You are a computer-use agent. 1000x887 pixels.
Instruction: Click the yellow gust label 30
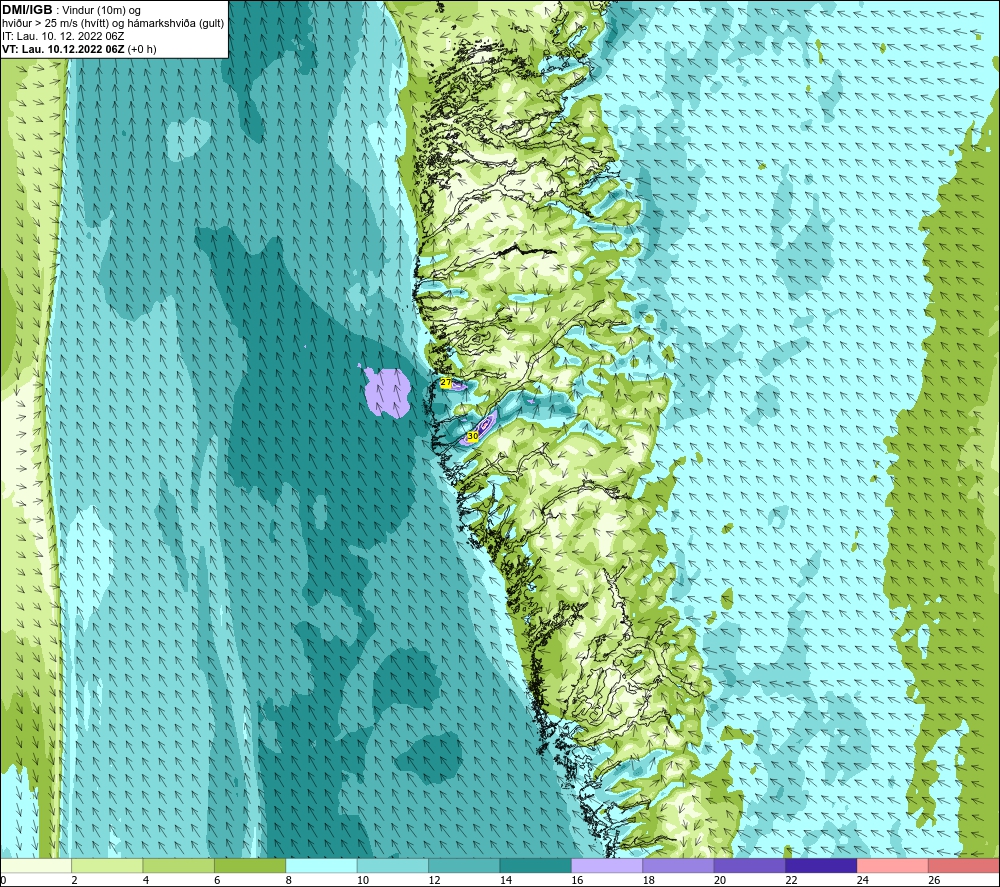point(473,436)
